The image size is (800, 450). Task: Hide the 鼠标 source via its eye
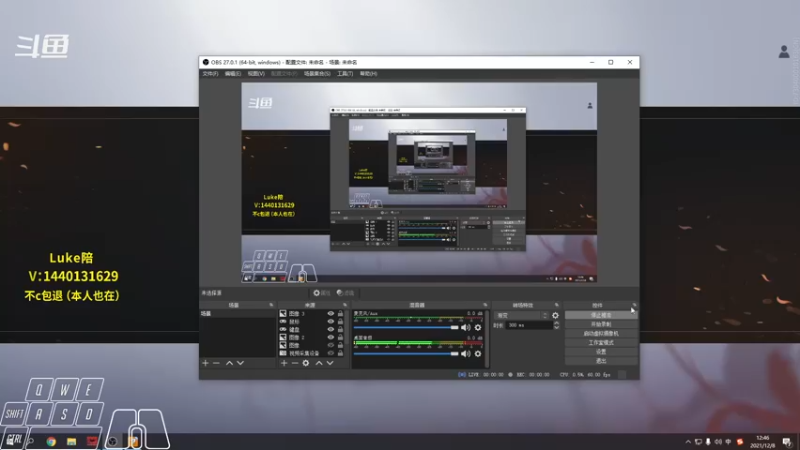331,321
